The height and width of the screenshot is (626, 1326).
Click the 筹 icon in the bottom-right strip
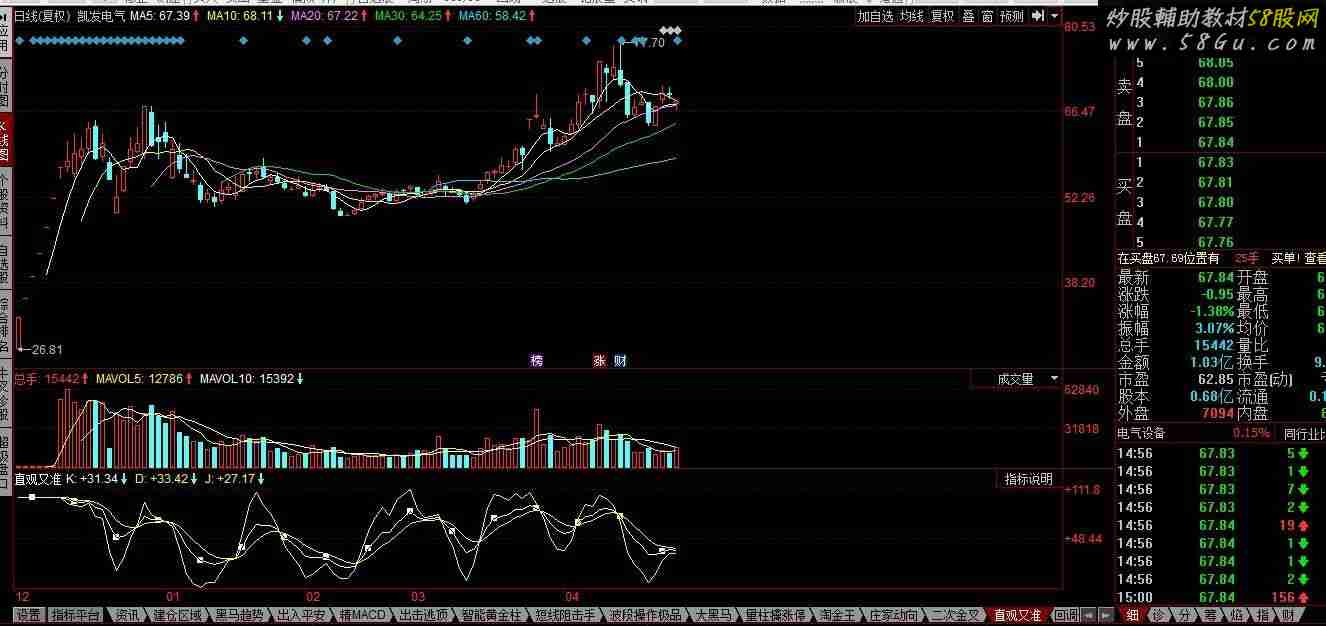pyautogui.click(x=1210, y=615)
